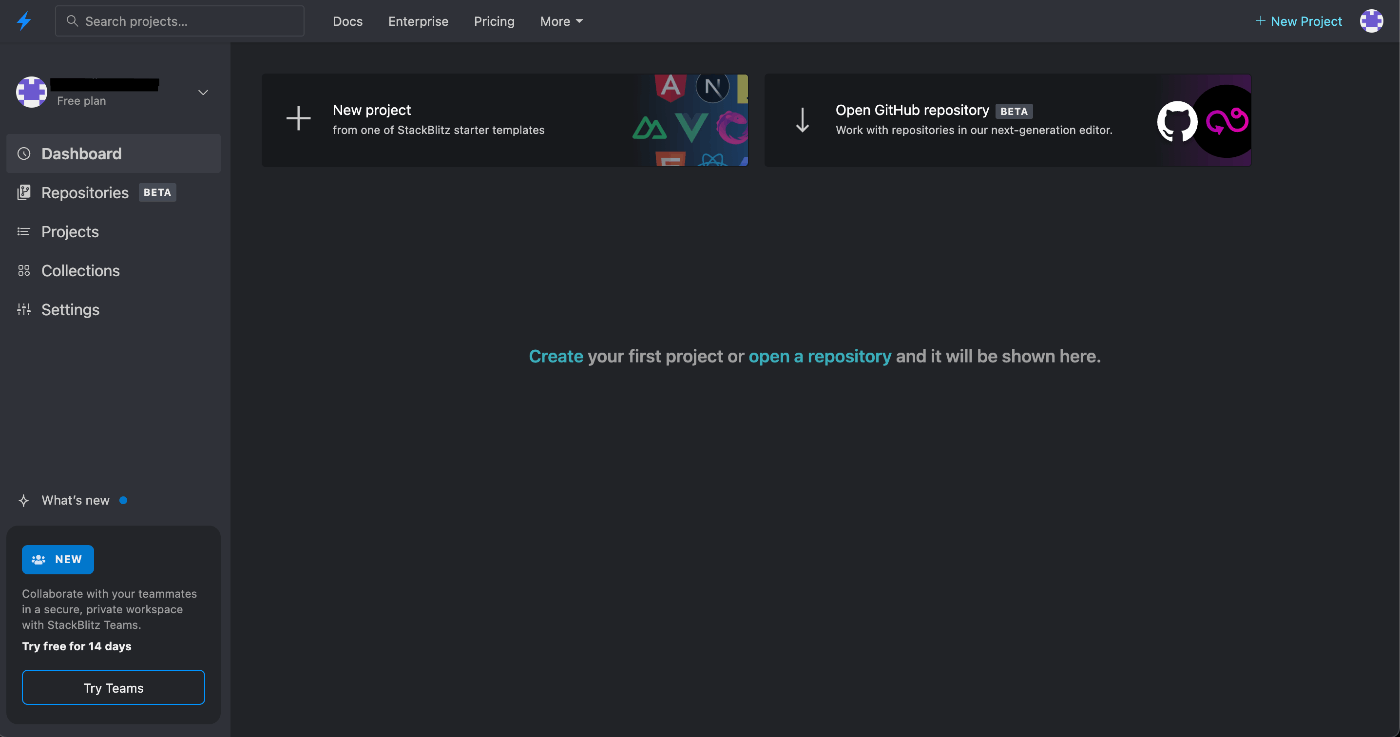Go to the Pricing page
Image resolution: width=1400 pixels, height=737 pixels.
pyautogui.click(x=494, y=21)
